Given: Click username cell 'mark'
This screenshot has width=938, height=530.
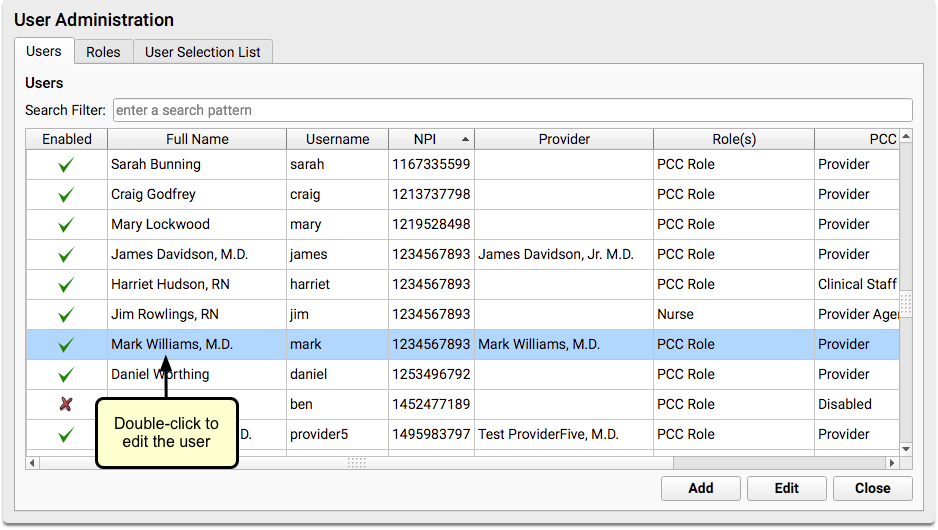Looking at the screenshot, I should (337, 344).
